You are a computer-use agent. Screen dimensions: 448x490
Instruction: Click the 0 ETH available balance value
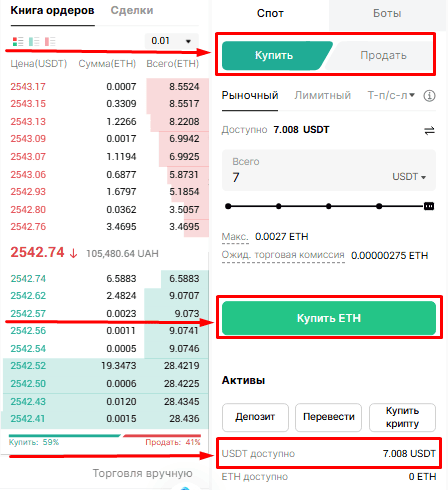(422, 477)
